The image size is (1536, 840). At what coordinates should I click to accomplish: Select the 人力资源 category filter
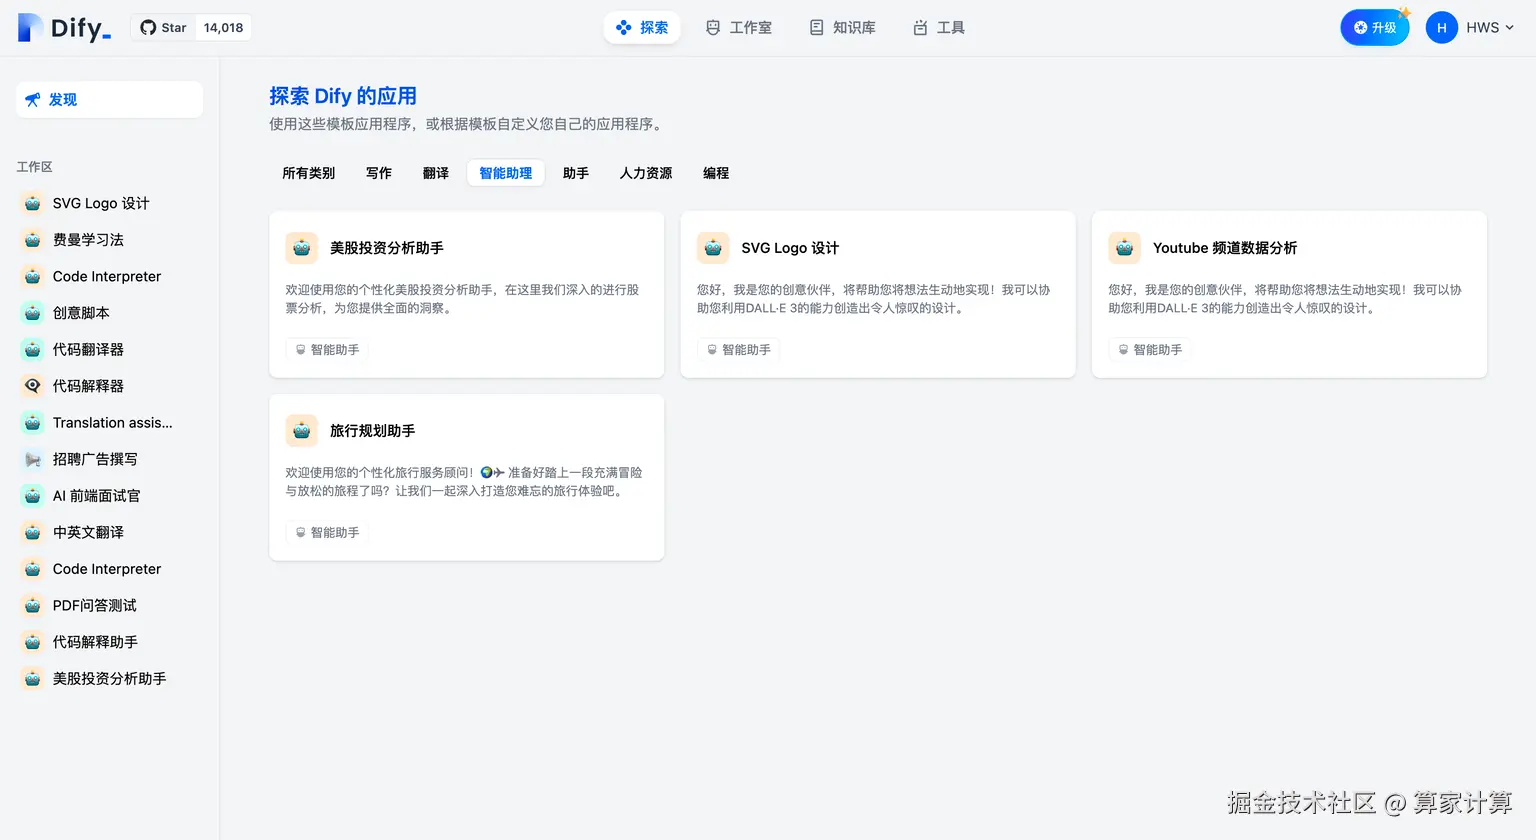point(646,173)
